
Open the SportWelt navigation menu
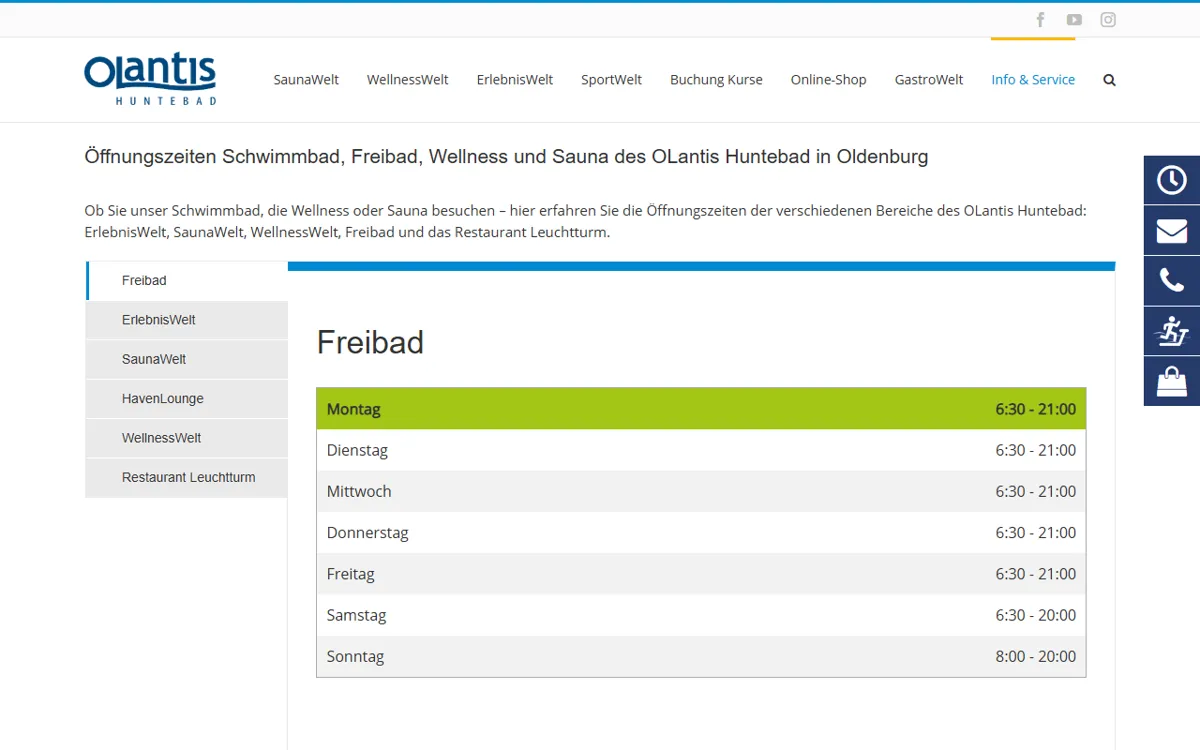(611, 80)
